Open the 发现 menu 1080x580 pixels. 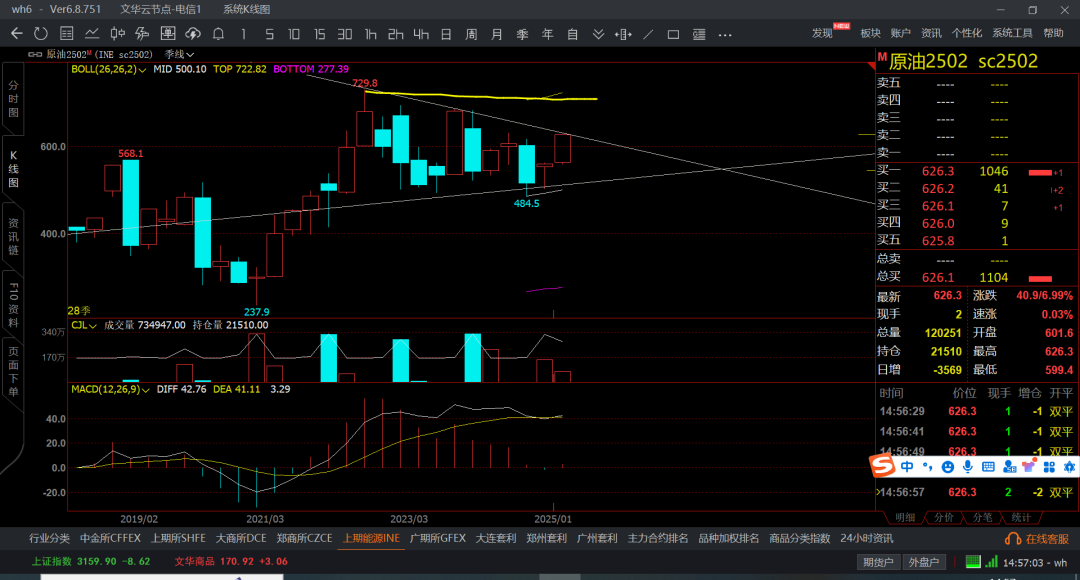coord(822,33)
